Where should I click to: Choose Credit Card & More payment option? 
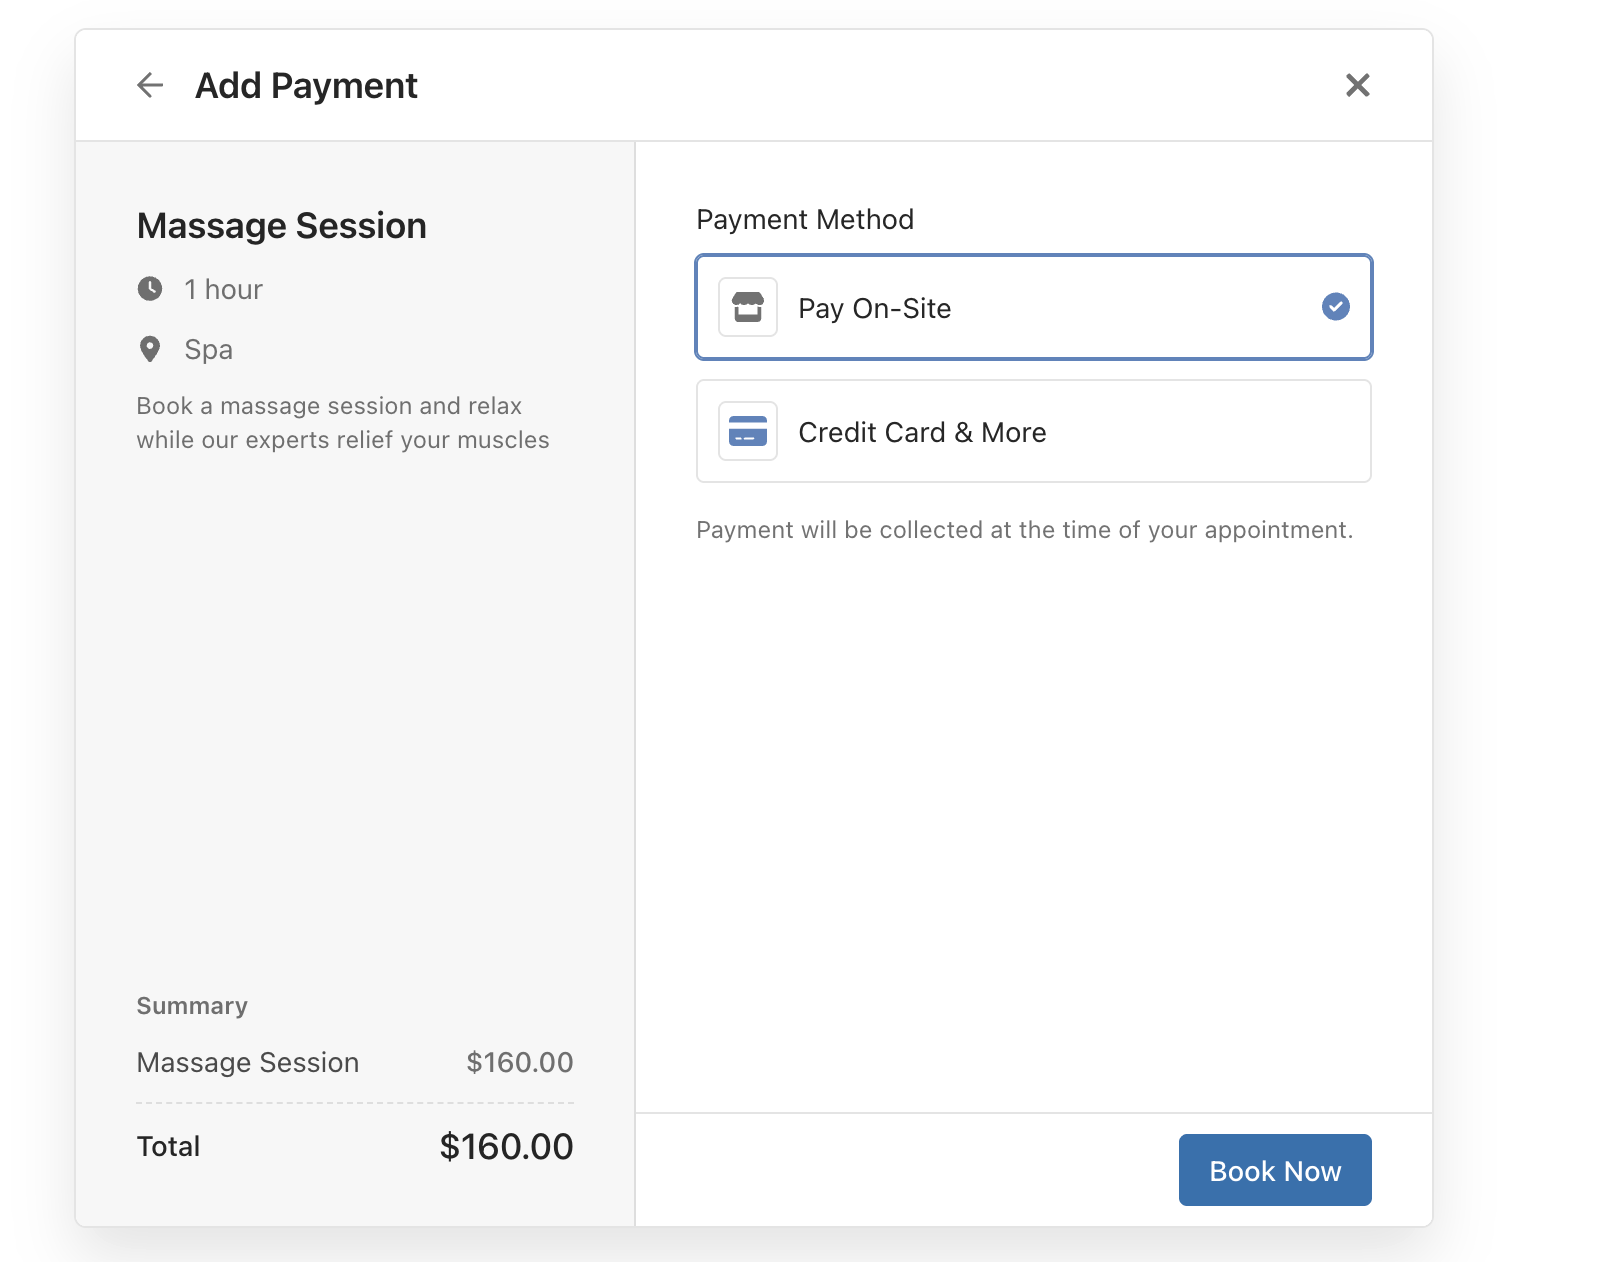click(x=1033, y=431)
